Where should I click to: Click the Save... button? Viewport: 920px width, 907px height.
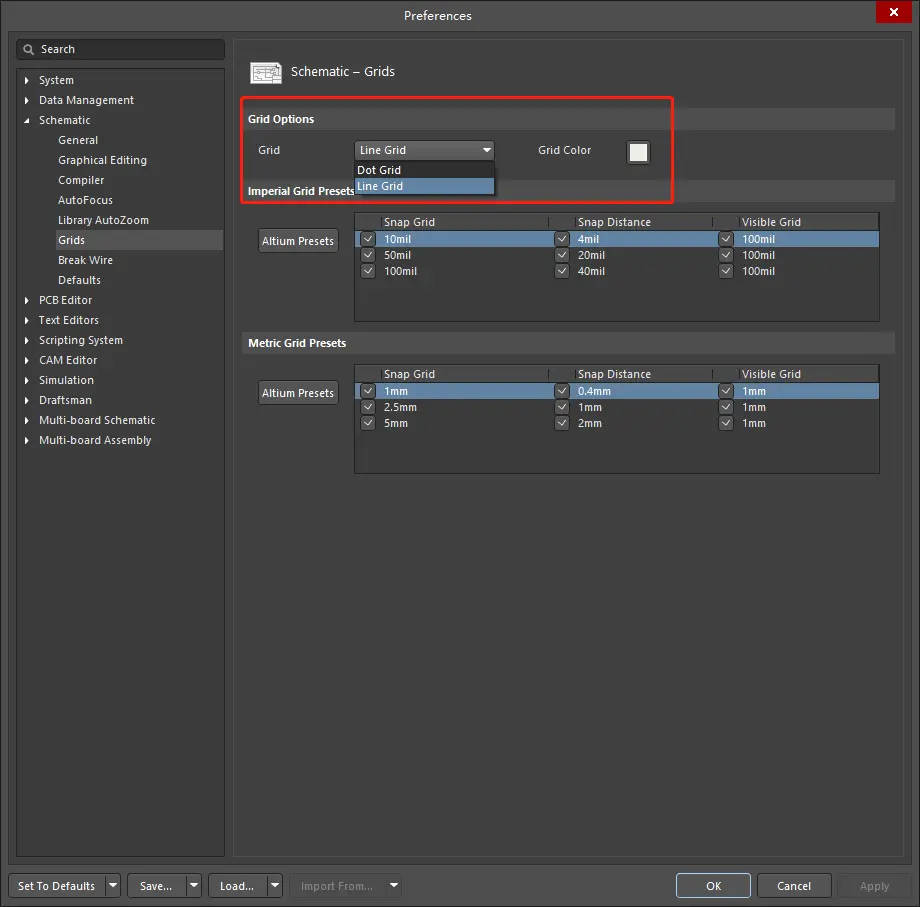[x=157, y=885]
